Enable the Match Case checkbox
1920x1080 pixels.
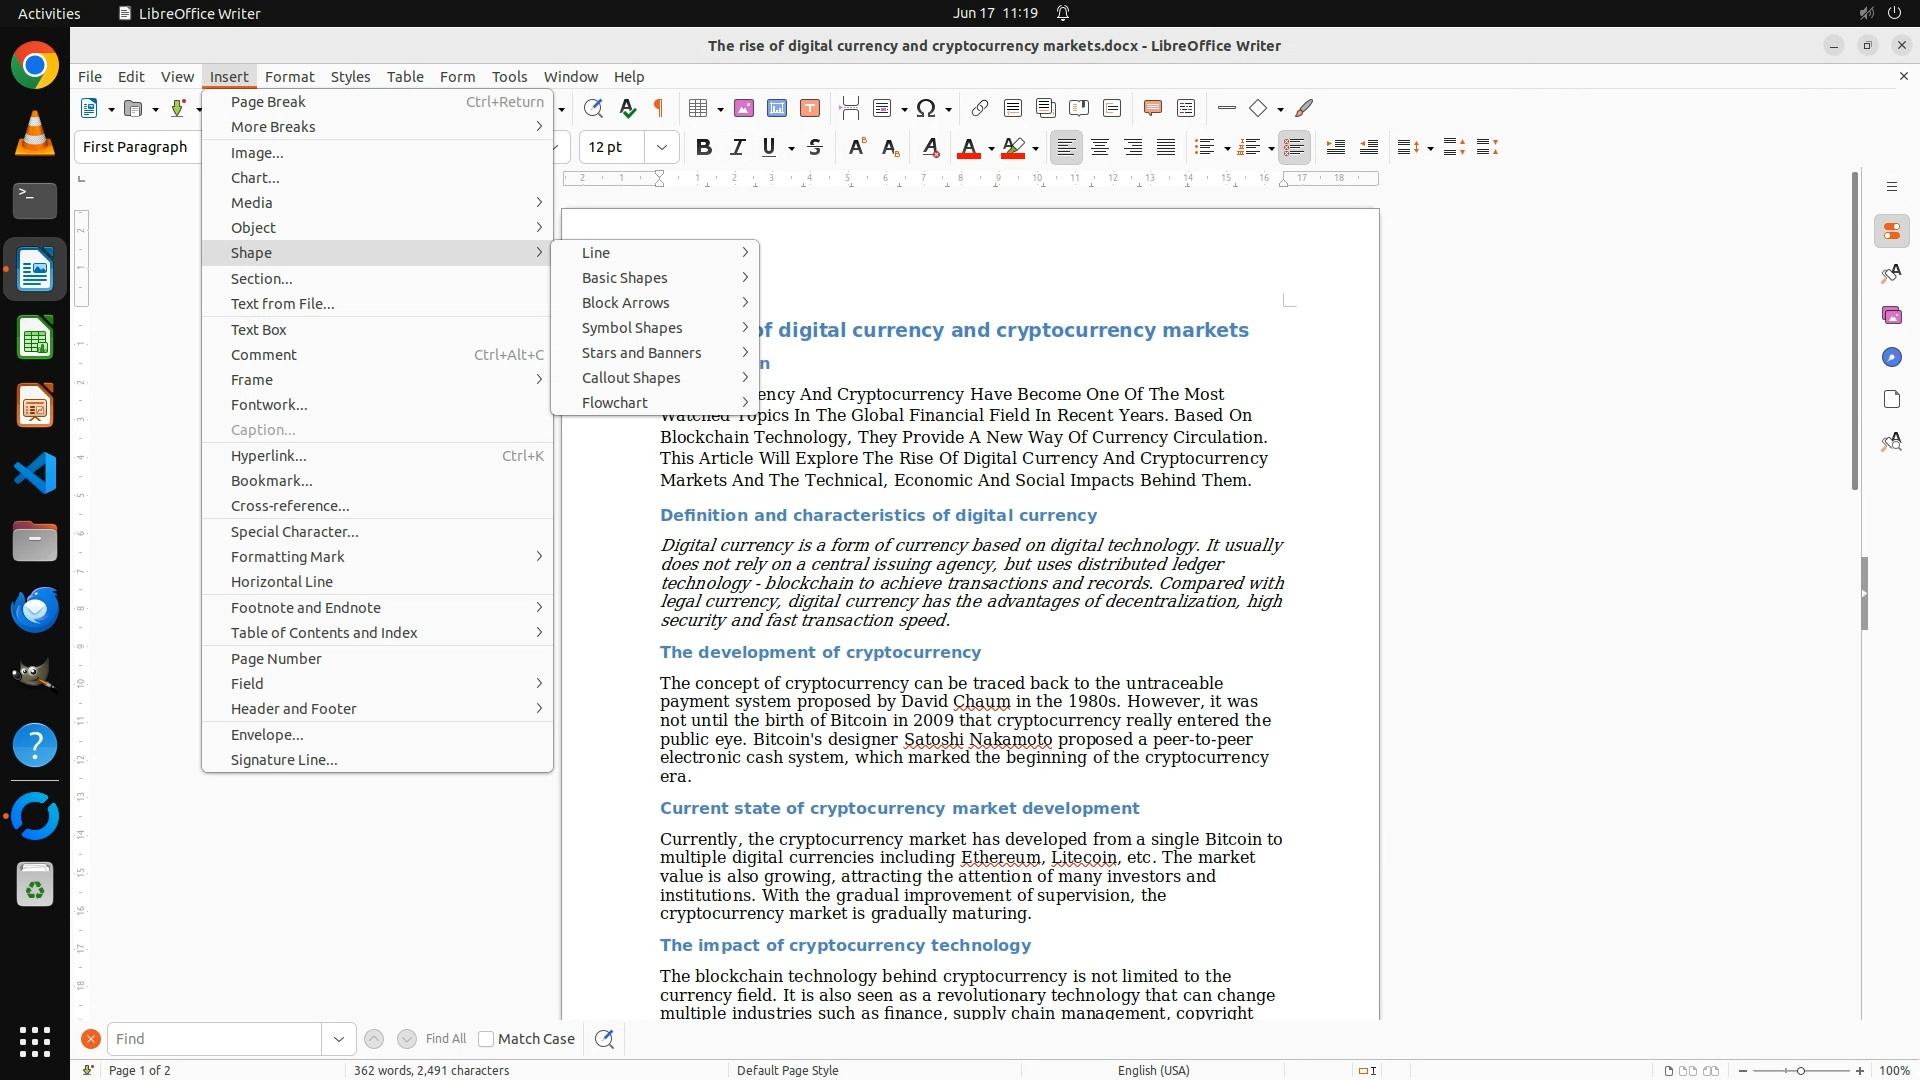pyautogui.click(x=486, y=1039)
